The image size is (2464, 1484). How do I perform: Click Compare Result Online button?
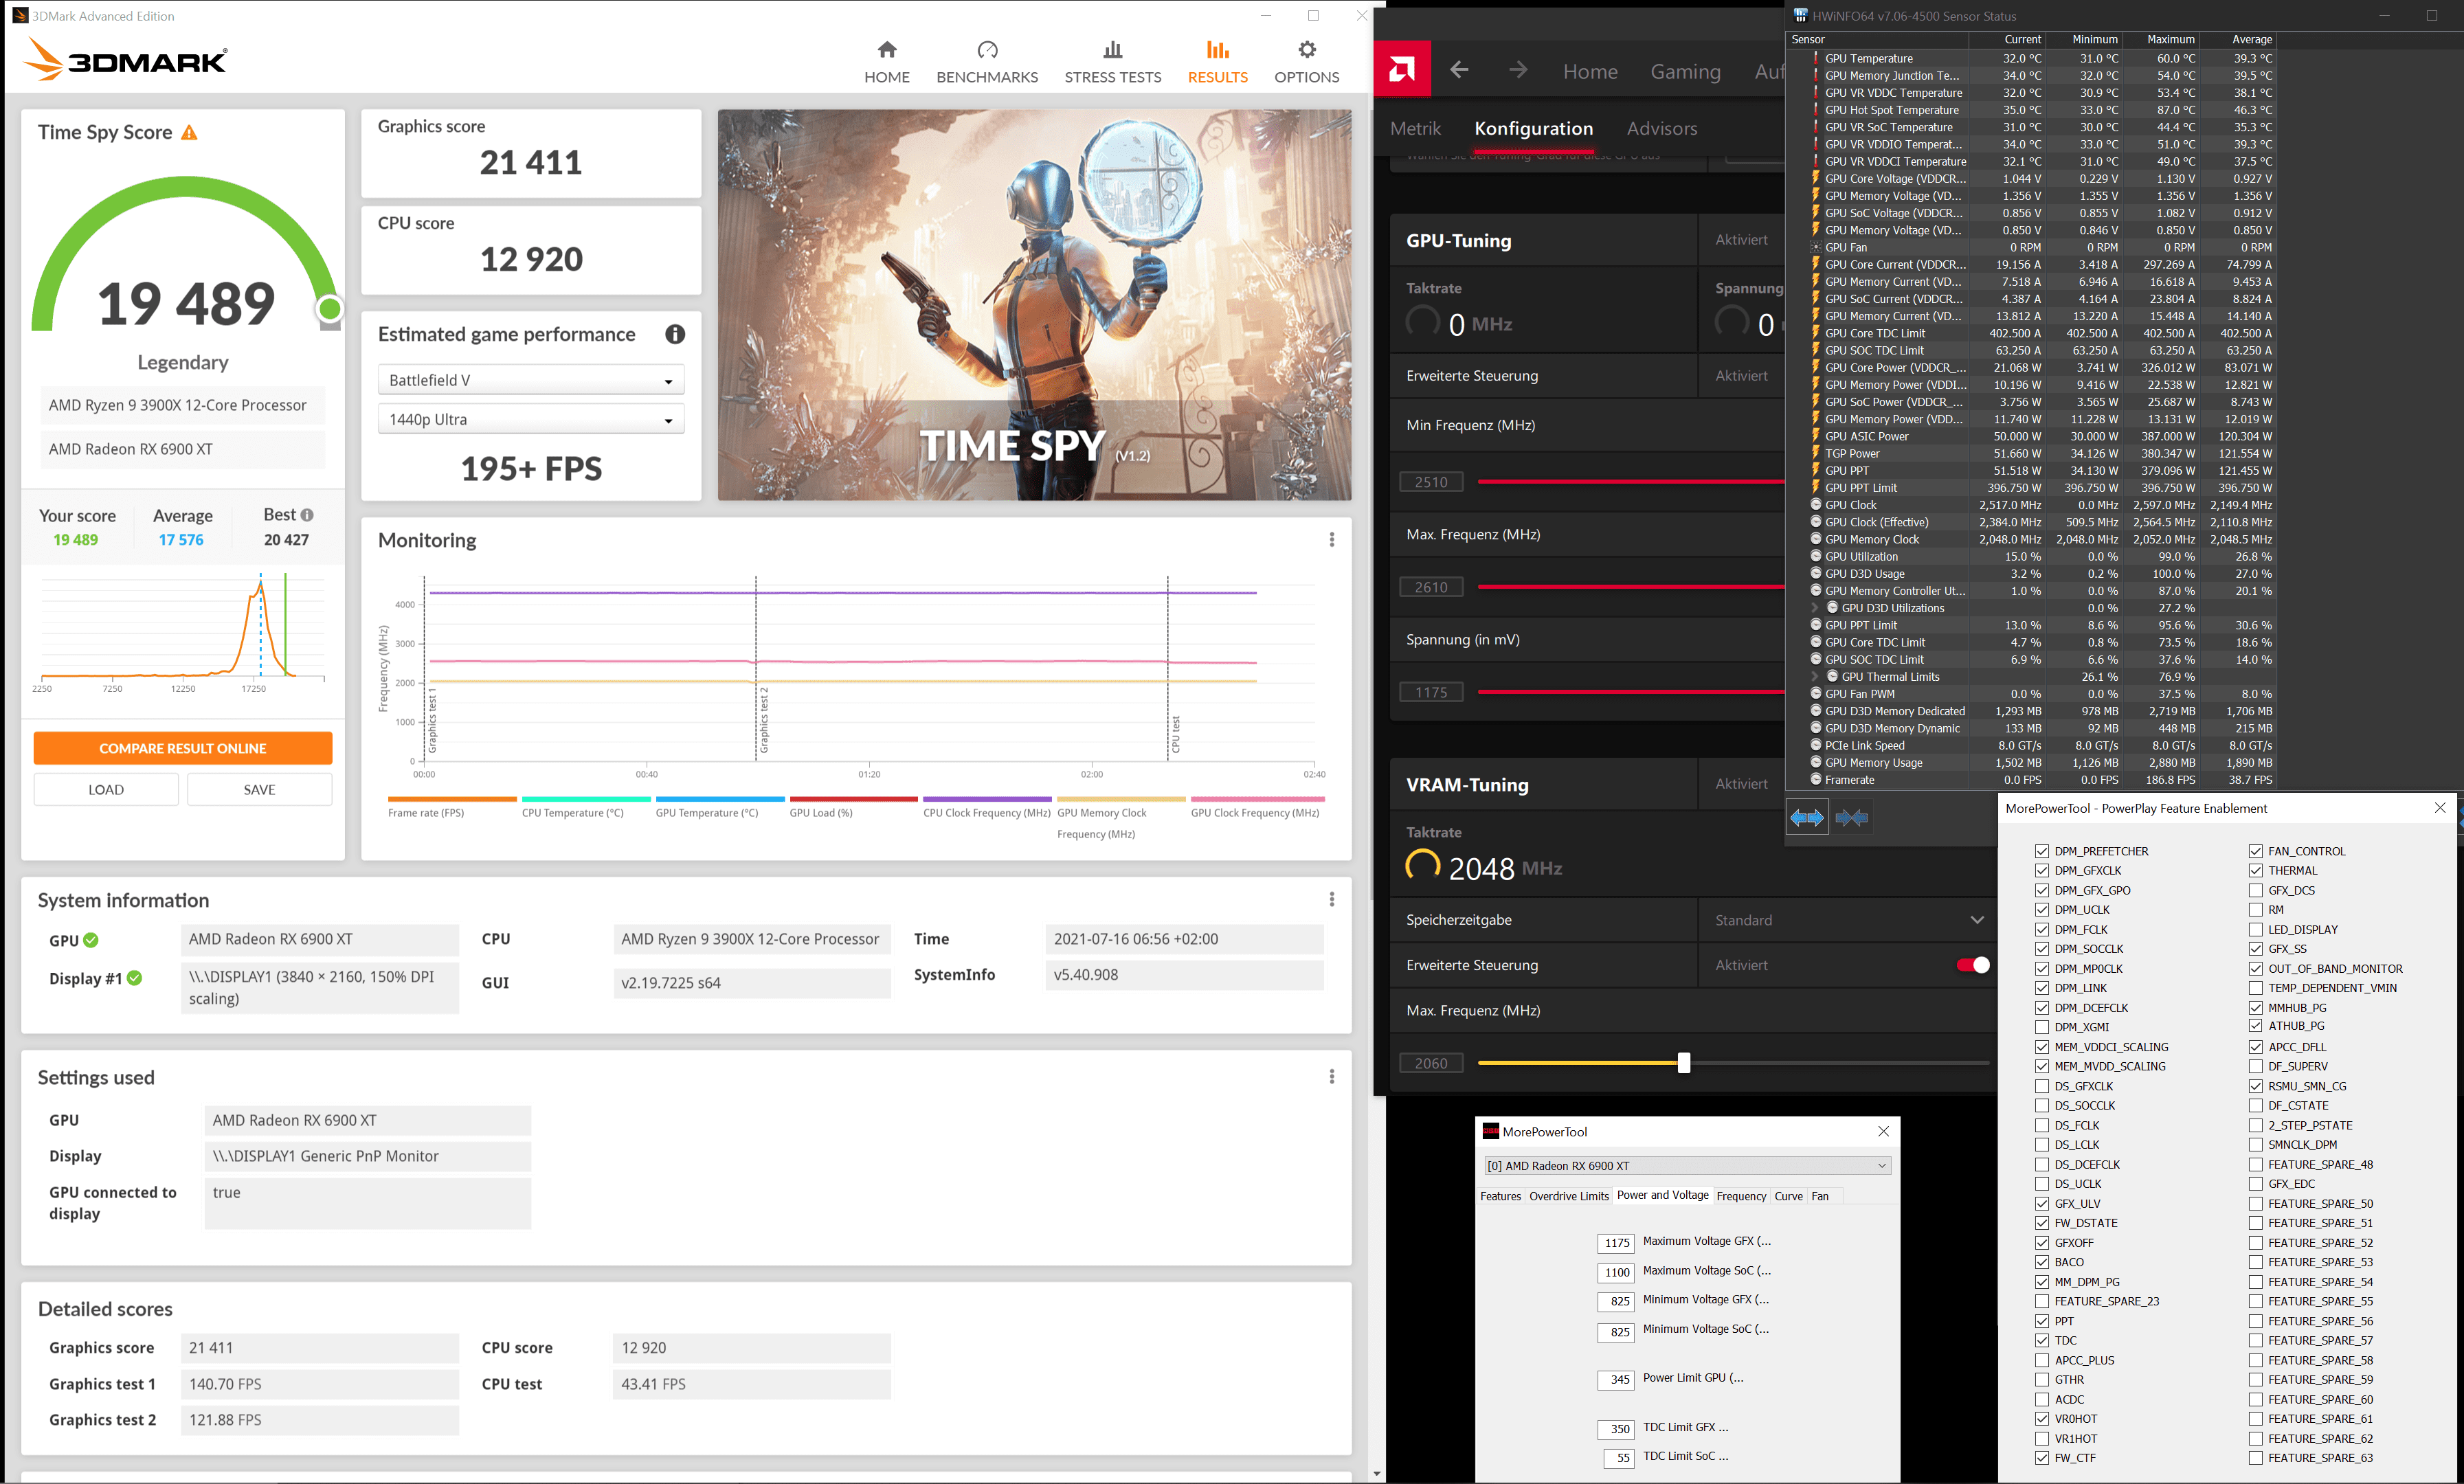pyautogui.click(x=183, y=748)
